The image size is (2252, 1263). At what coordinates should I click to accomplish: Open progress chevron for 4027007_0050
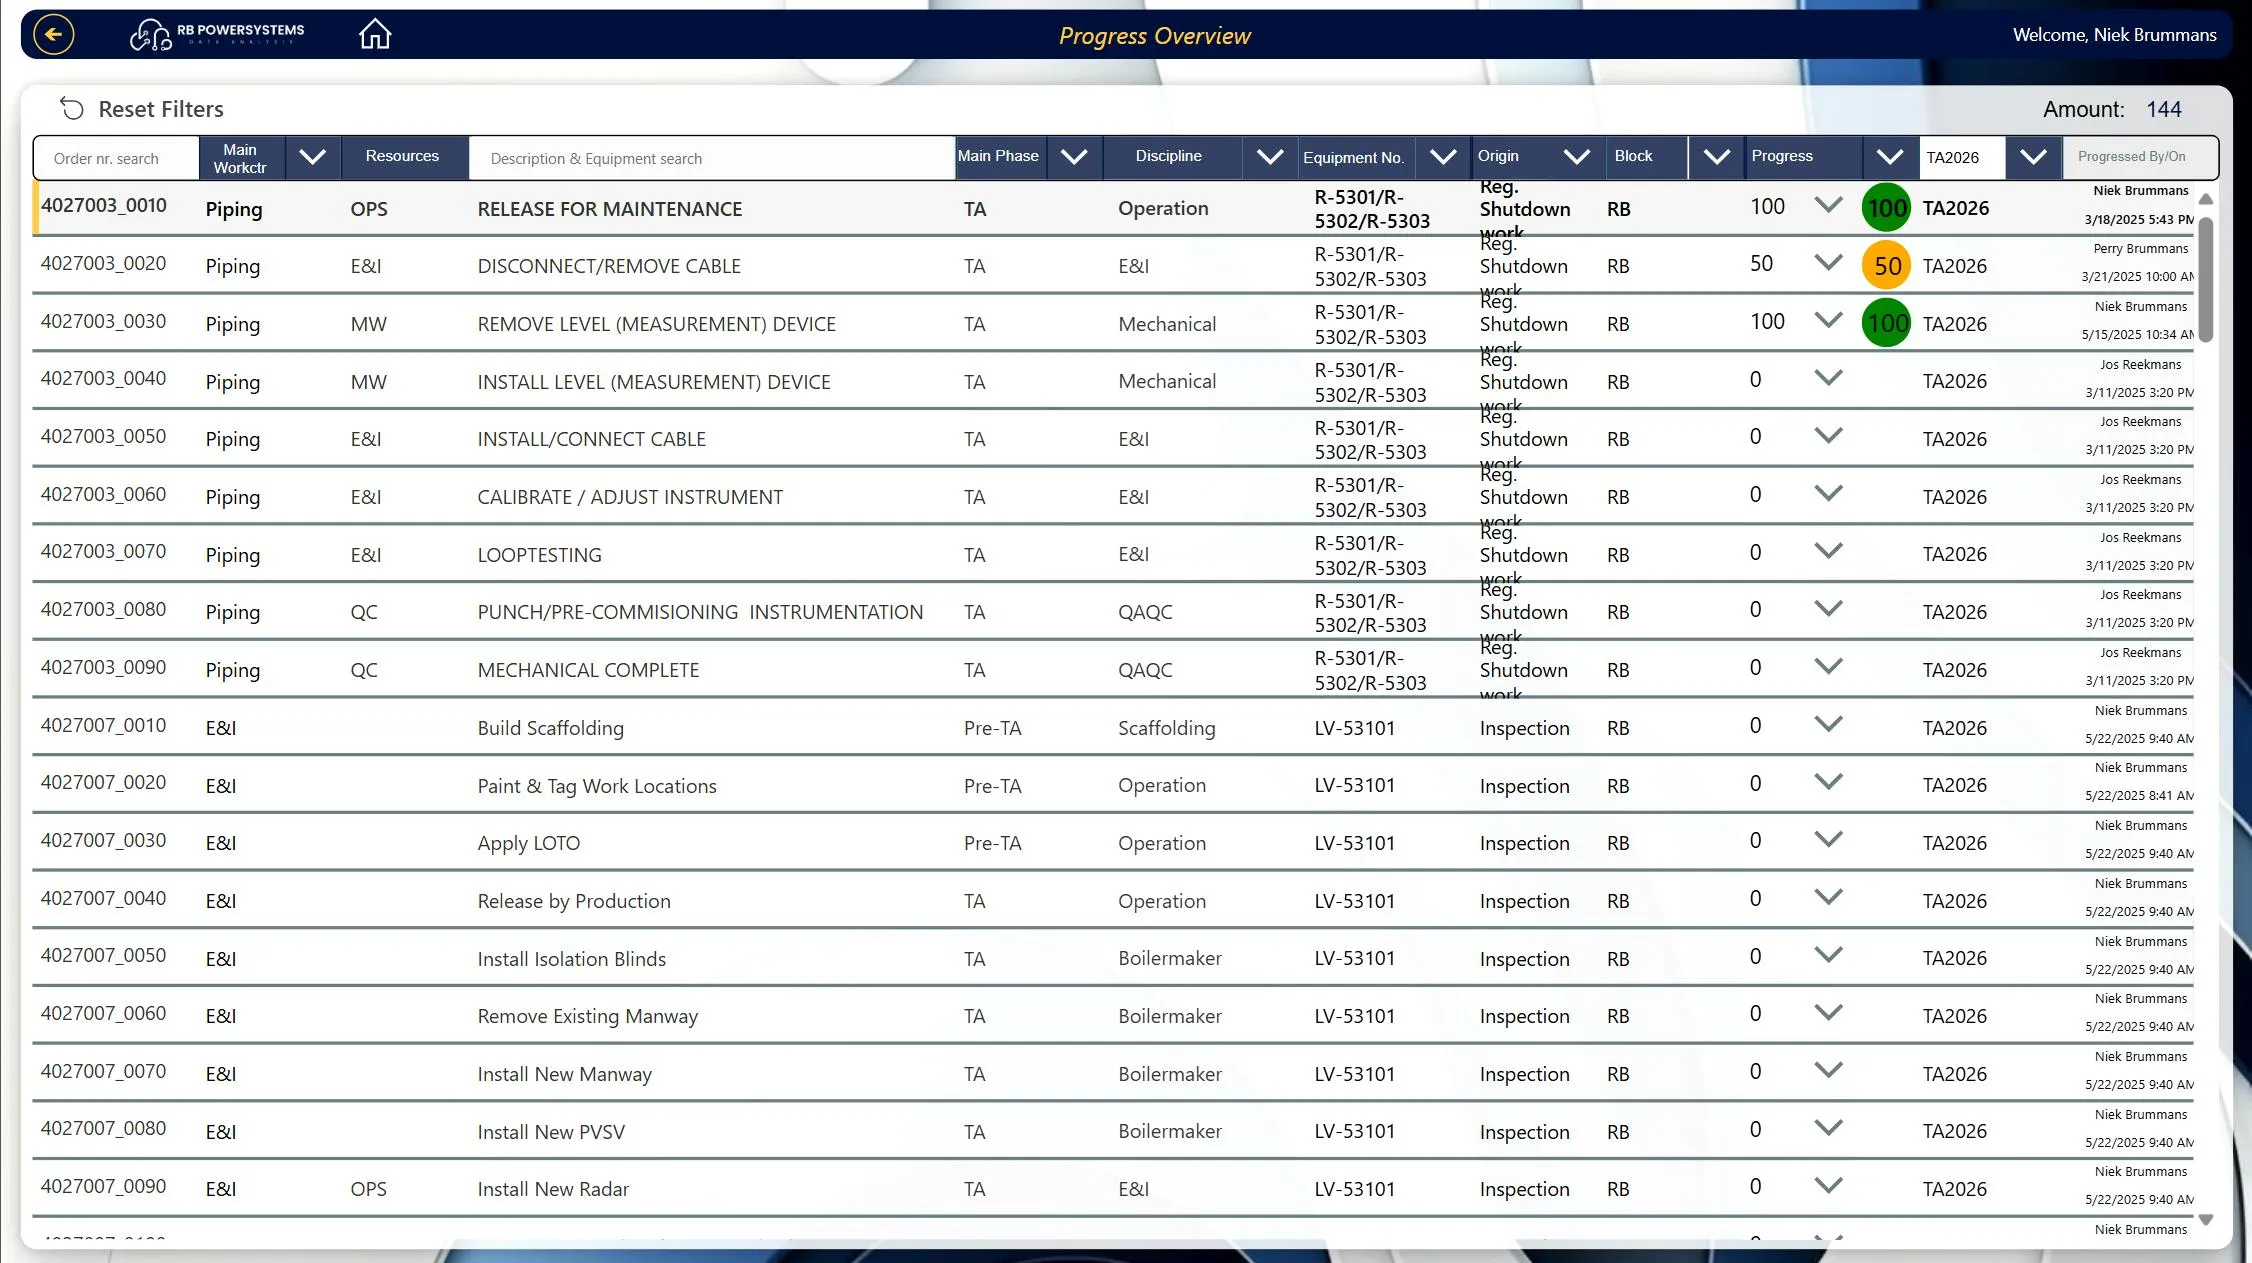pyautogui.click(x=1828, y=955)
